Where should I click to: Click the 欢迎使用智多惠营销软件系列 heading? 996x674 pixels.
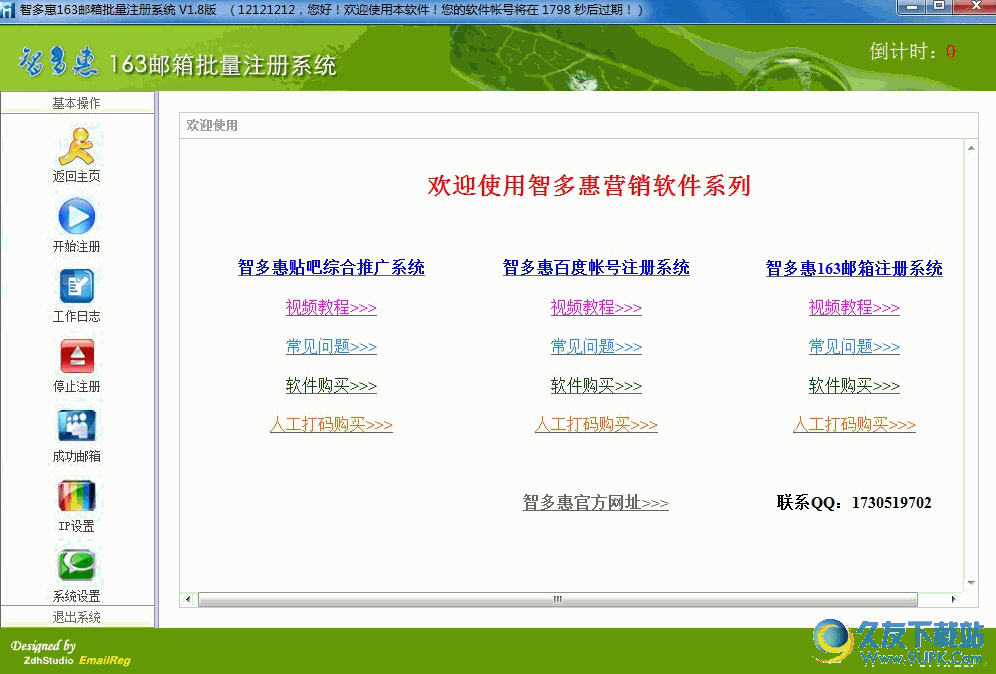[x=589, y=185]
